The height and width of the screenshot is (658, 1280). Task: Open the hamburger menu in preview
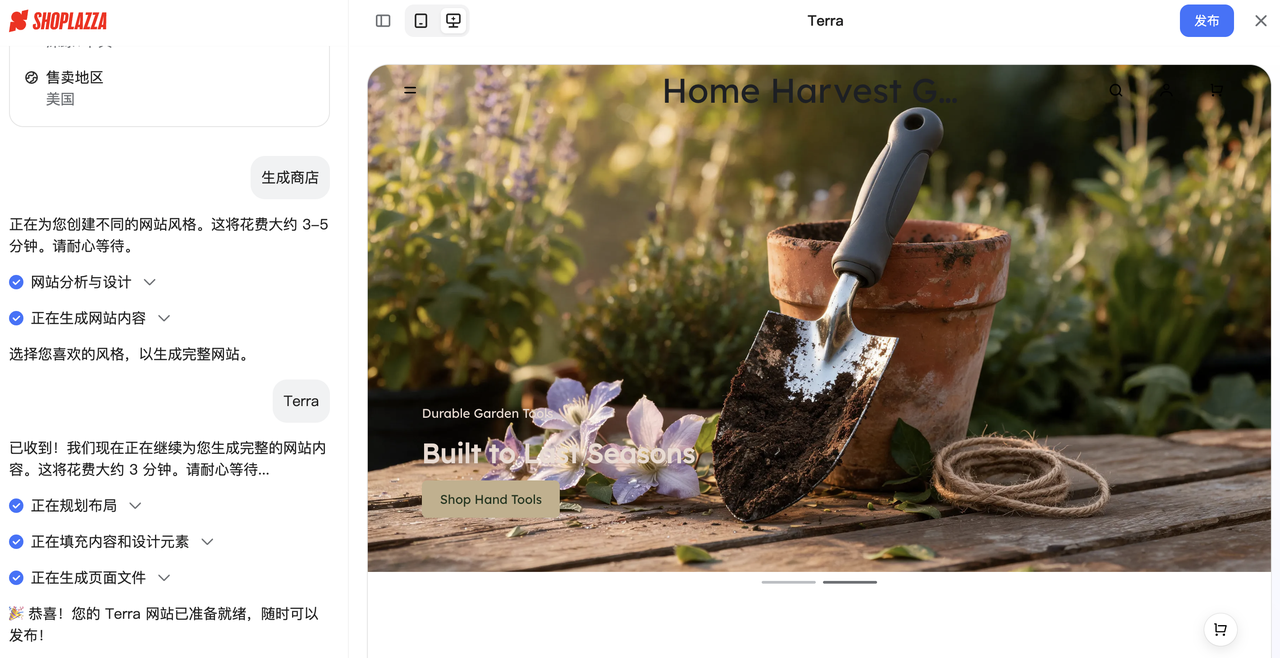(x=410, y=91)
